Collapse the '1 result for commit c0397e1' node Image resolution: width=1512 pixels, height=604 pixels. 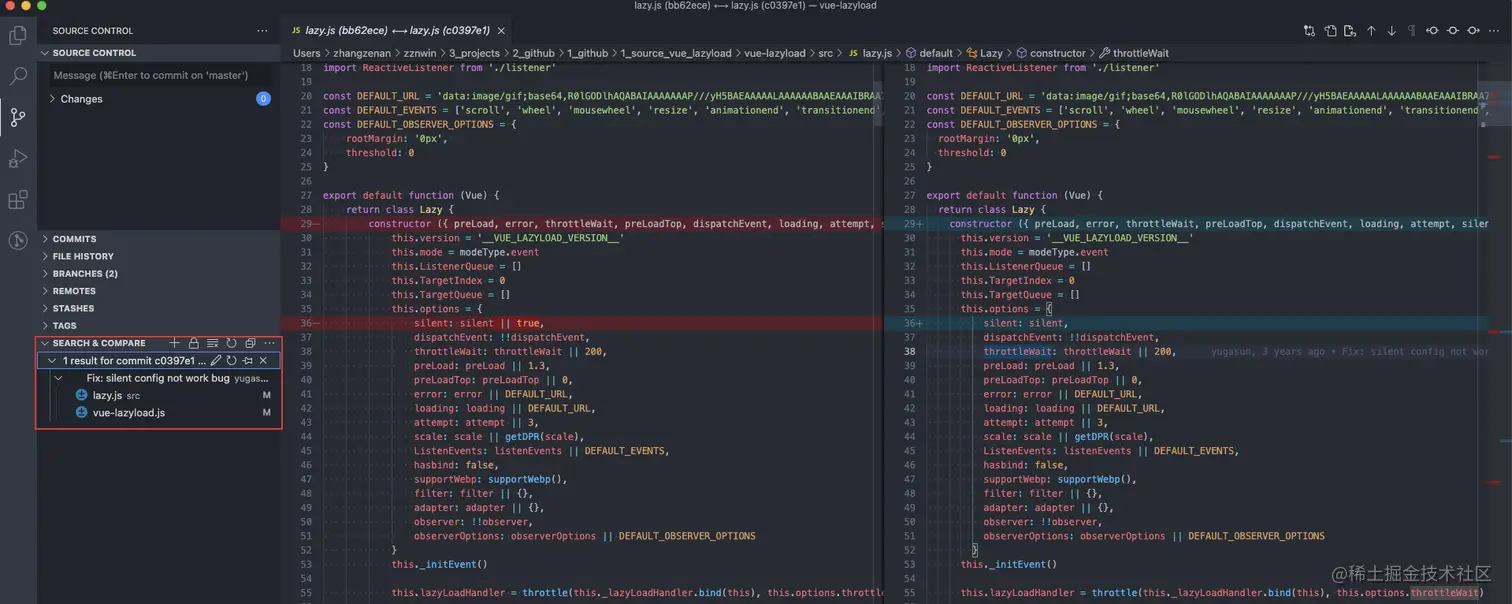point(52,361)
